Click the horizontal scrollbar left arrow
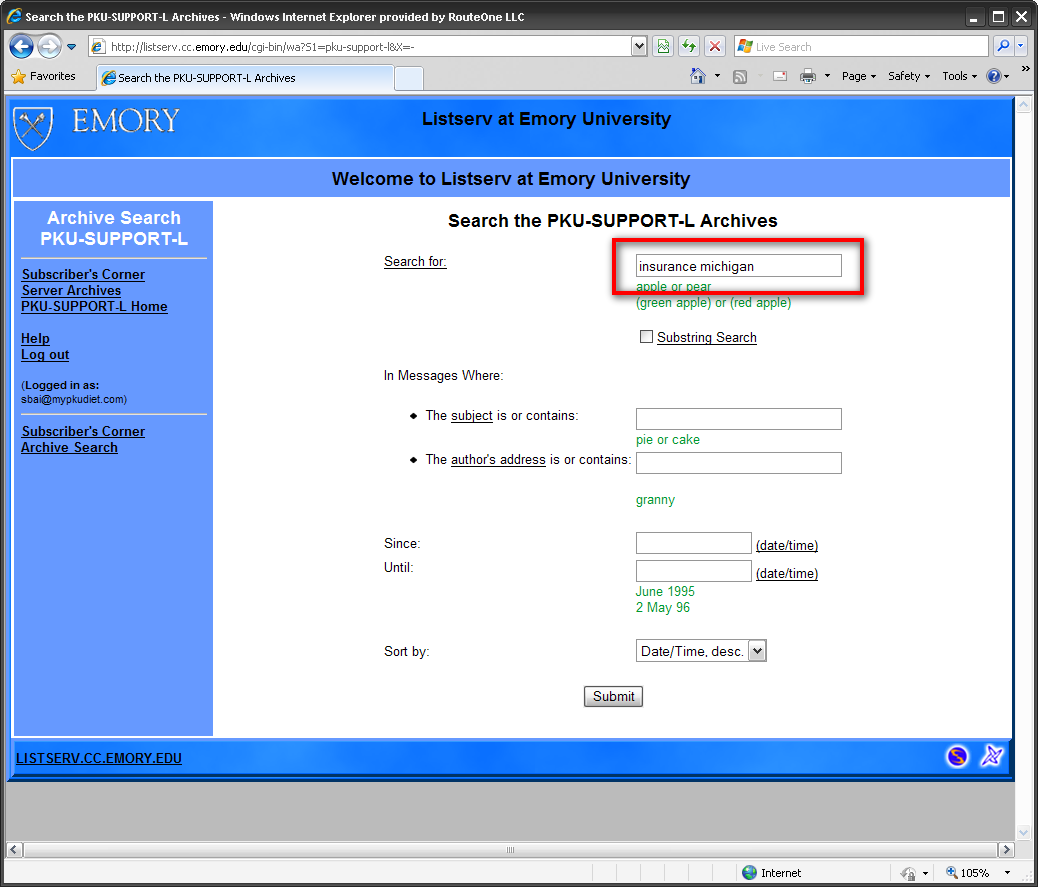This screenshot has height=887, width=1038. tap(14, 849)
